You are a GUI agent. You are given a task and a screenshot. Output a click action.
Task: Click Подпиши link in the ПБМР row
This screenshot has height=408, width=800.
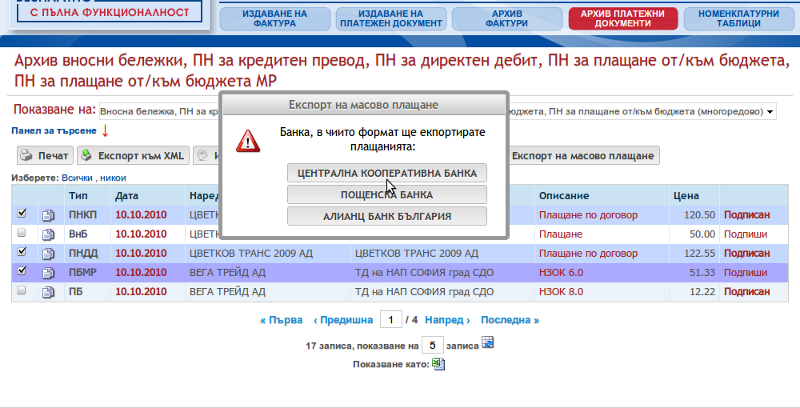click(745, 273)
